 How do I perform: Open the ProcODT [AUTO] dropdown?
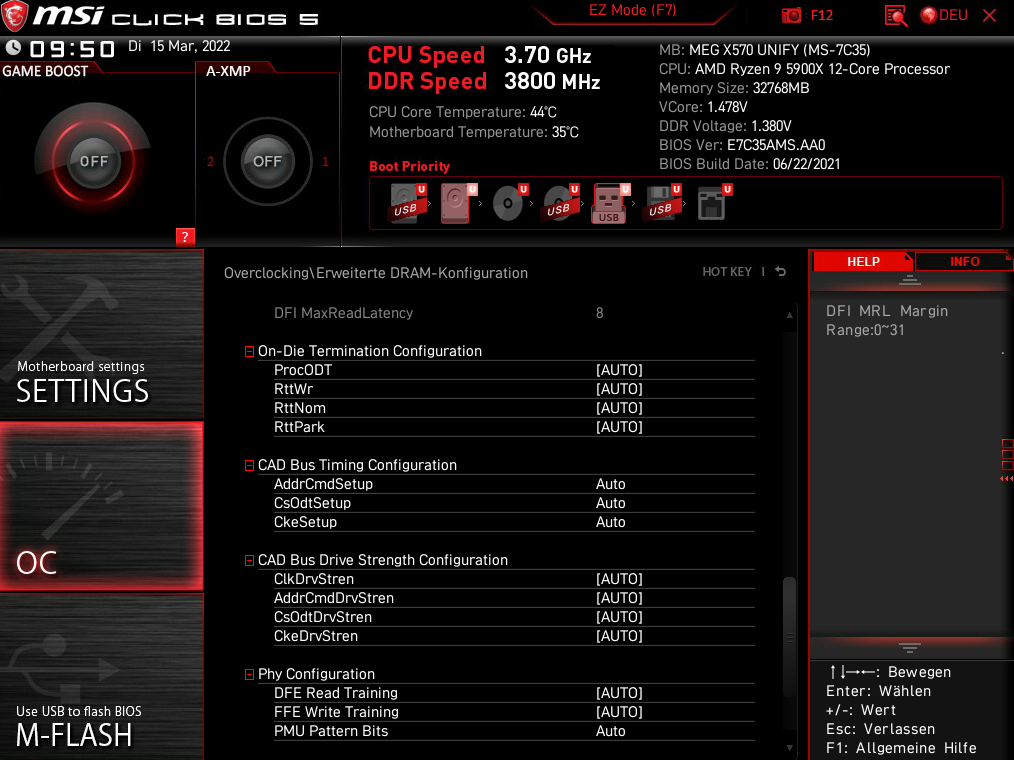619,370
